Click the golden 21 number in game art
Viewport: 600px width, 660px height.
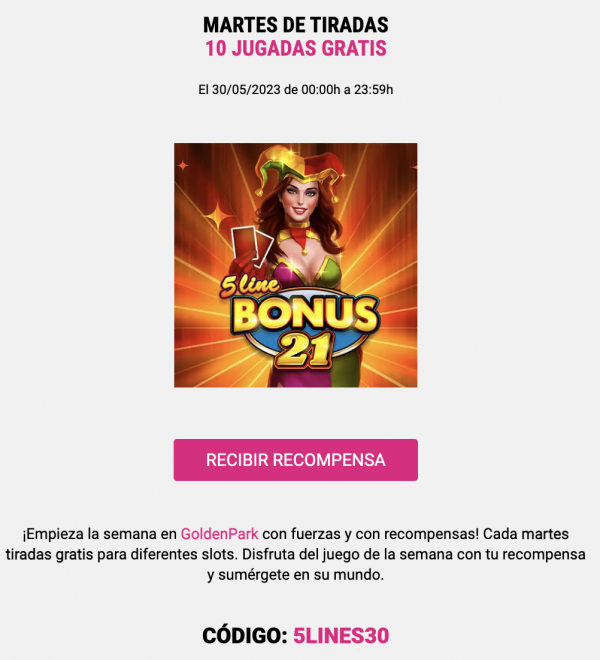[305, 350]
